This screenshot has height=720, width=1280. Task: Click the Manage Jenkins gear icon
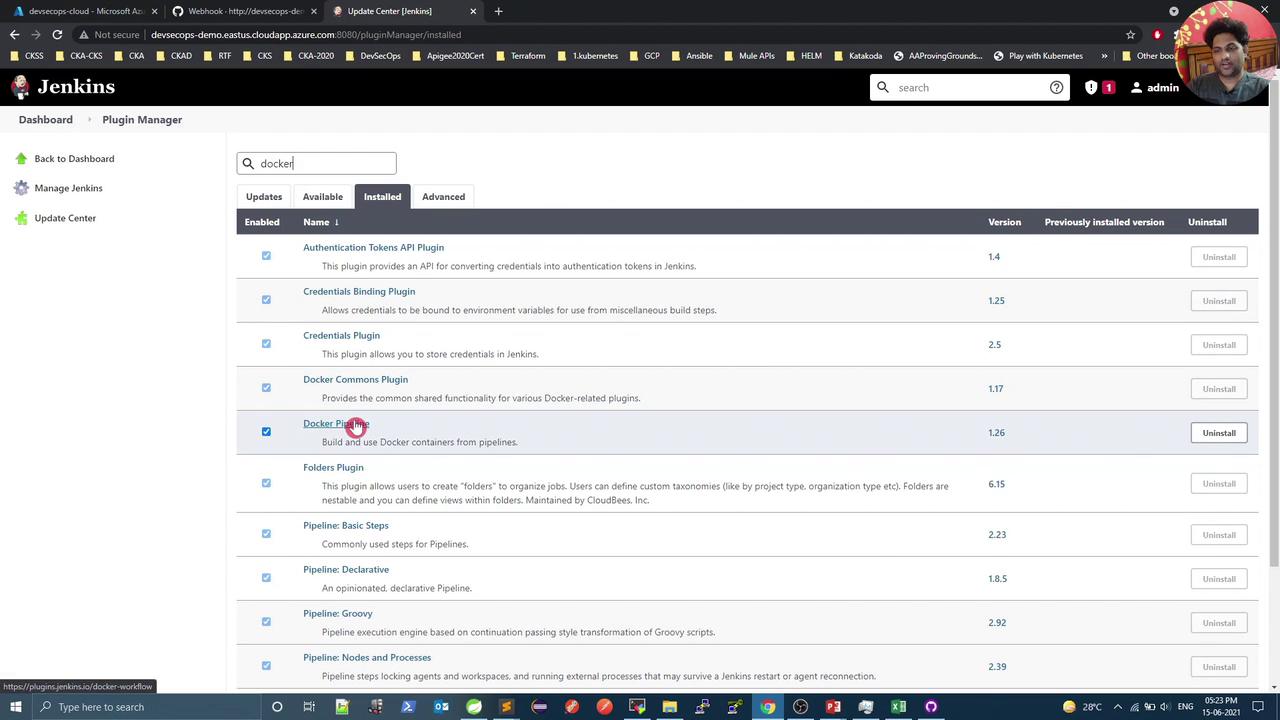pyautogui.click(x=21, y=188)
